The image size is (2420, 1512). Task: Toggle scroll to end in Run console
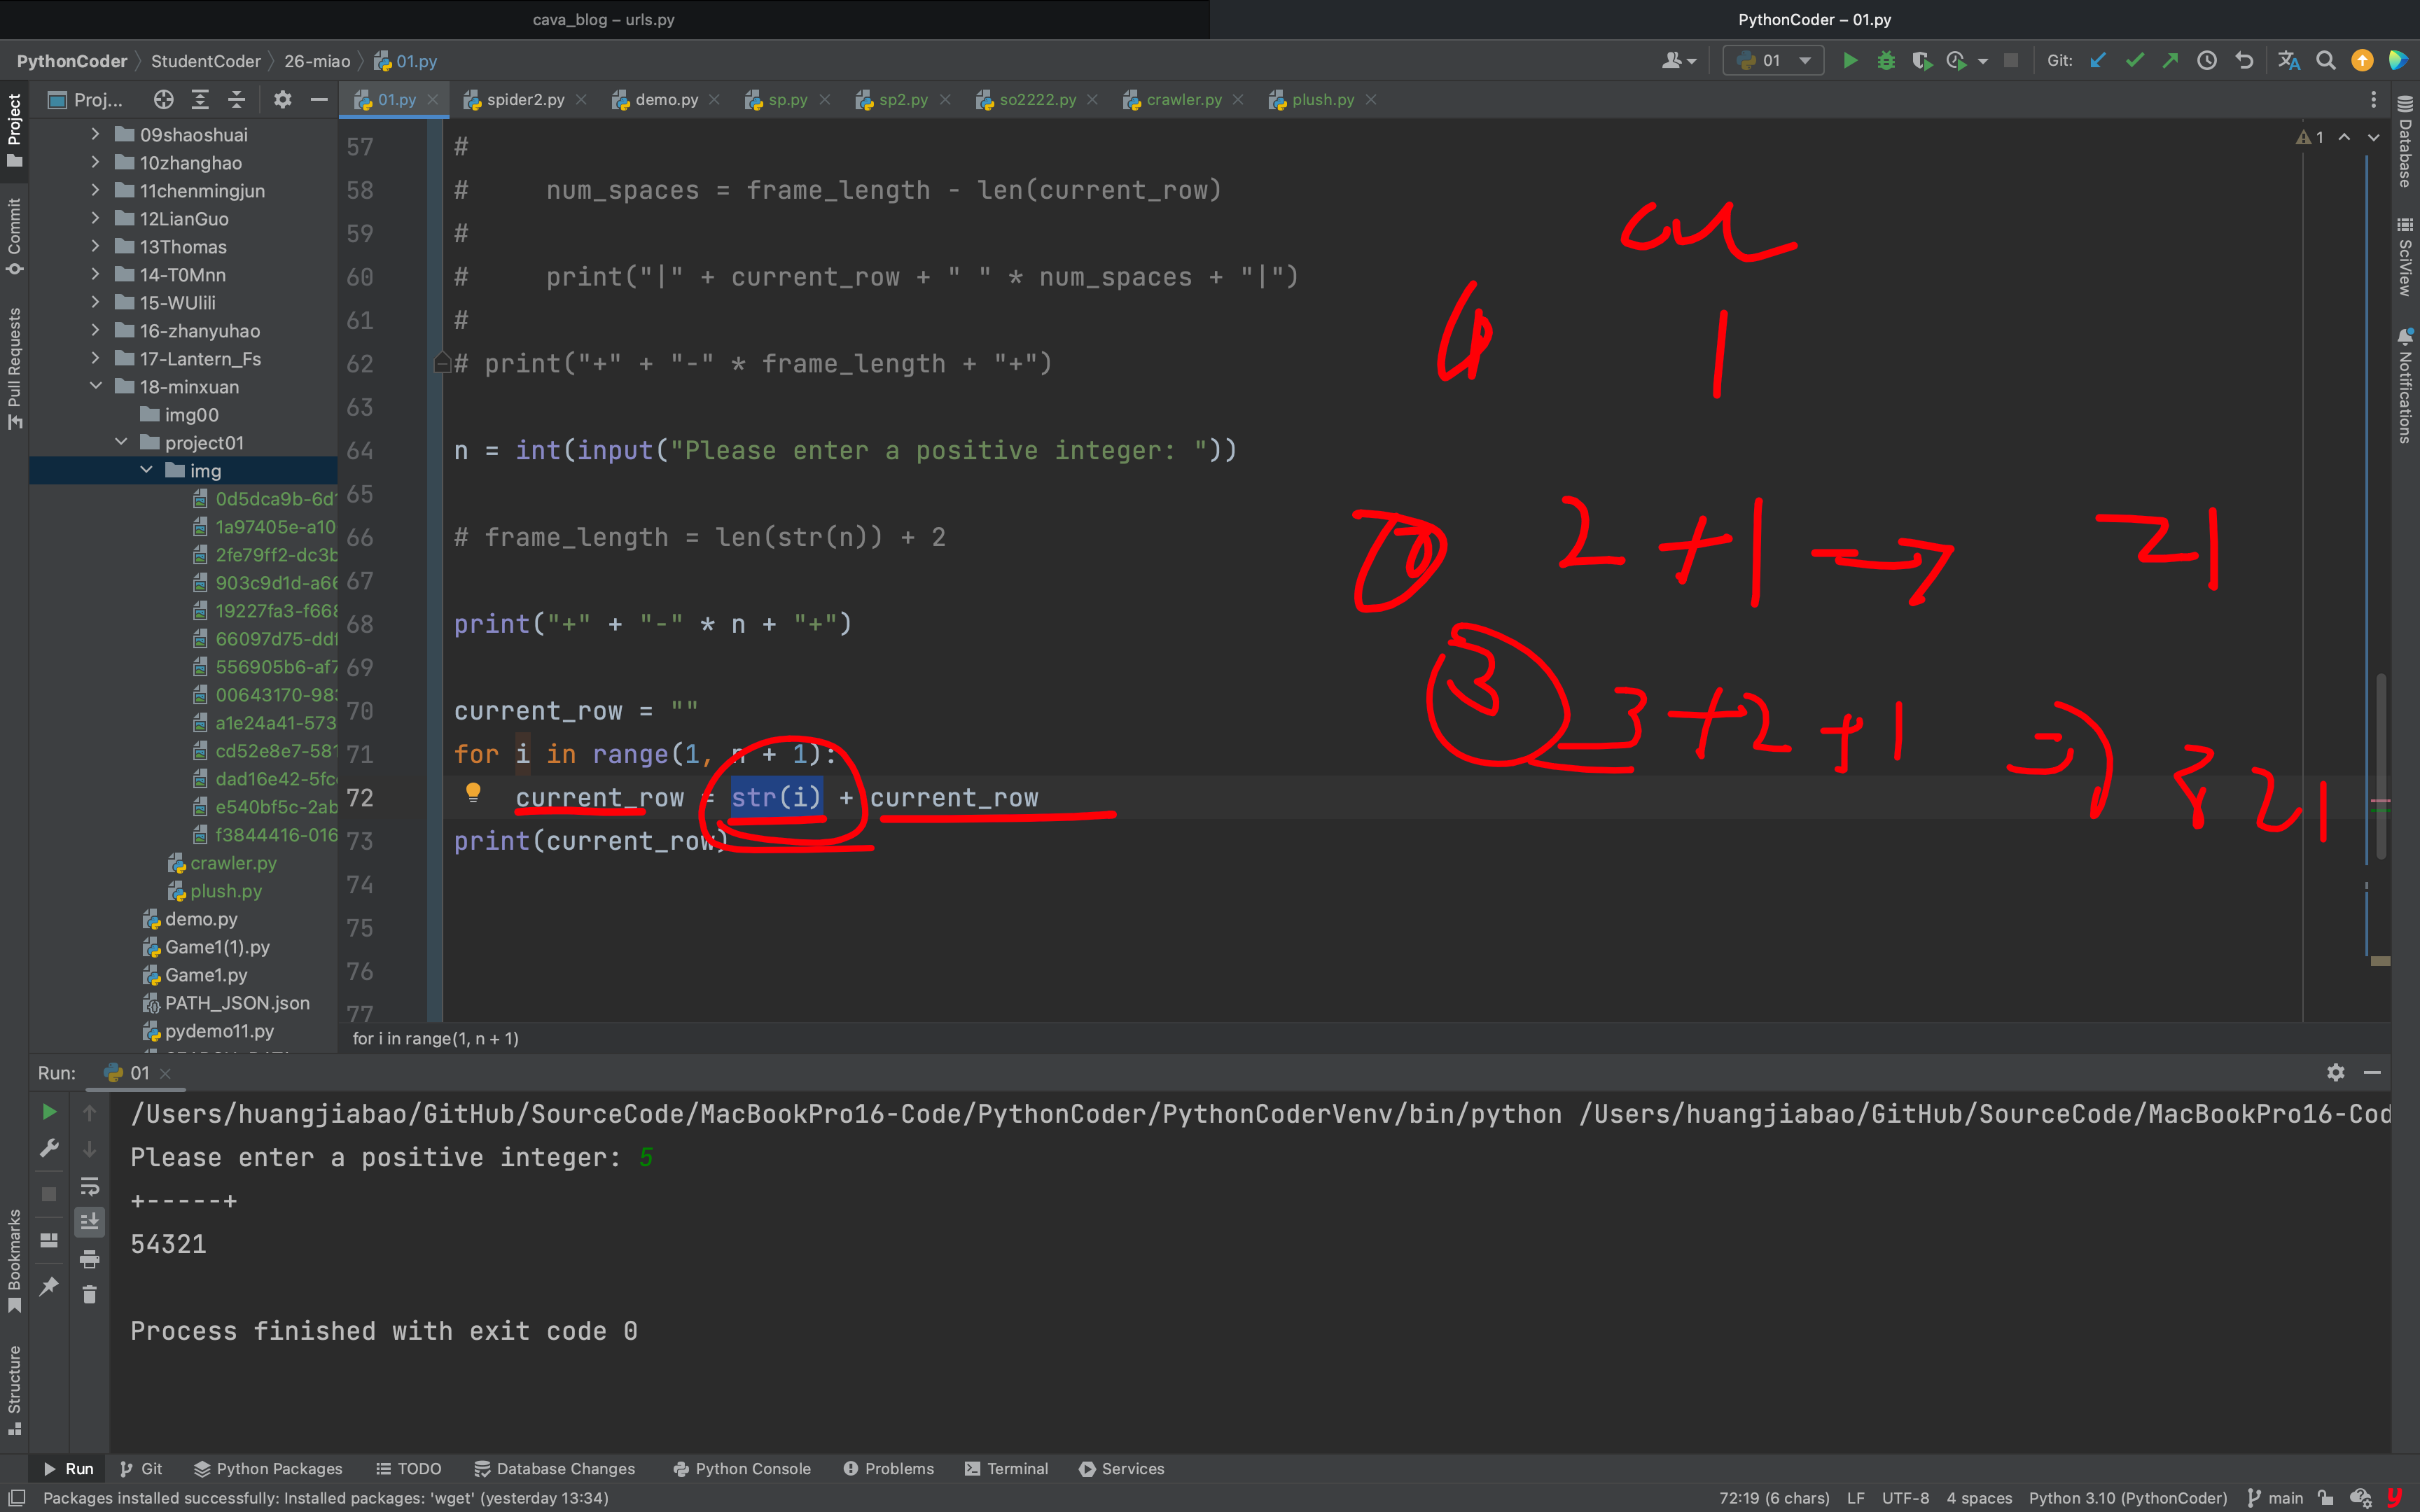coord(89,1222)
